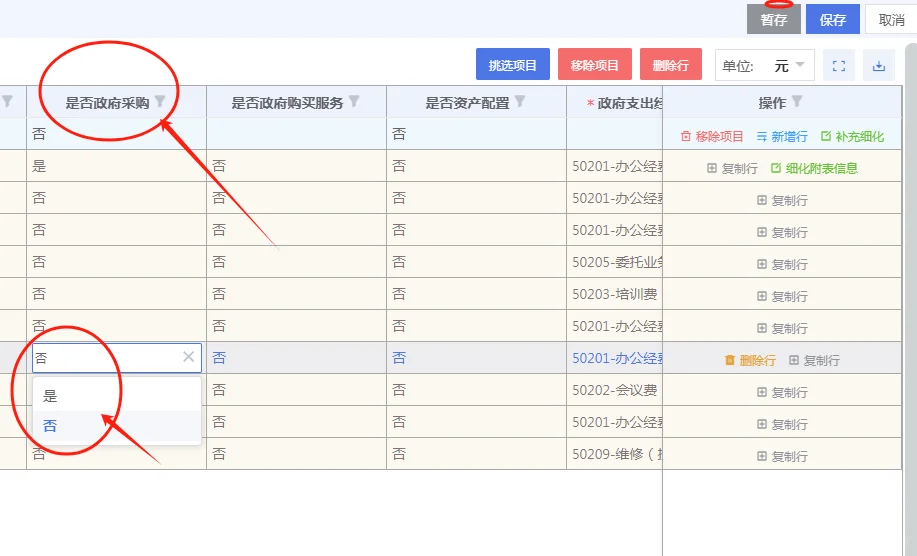Clear the 否 dropdown input value

coord(188,357)
